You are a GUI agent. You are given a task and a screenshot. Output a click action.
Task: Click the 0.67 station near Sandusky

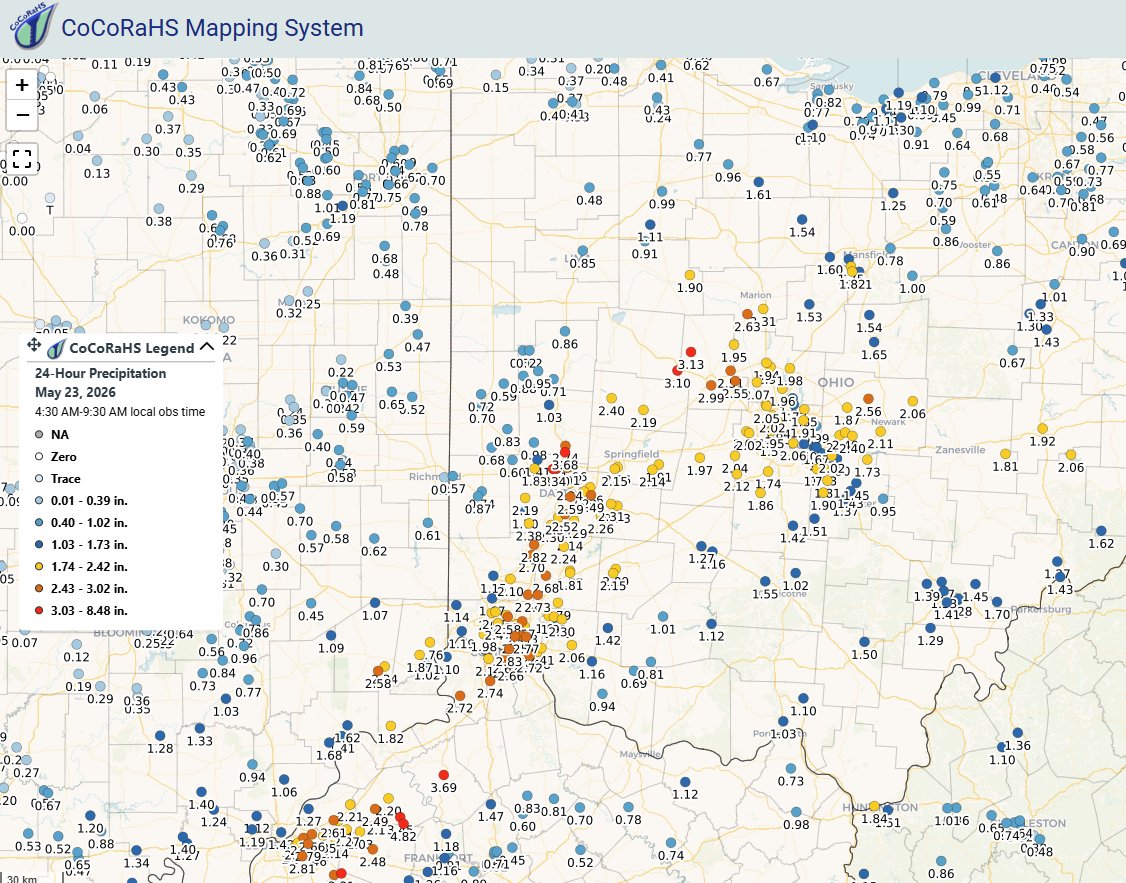(767, 70)
